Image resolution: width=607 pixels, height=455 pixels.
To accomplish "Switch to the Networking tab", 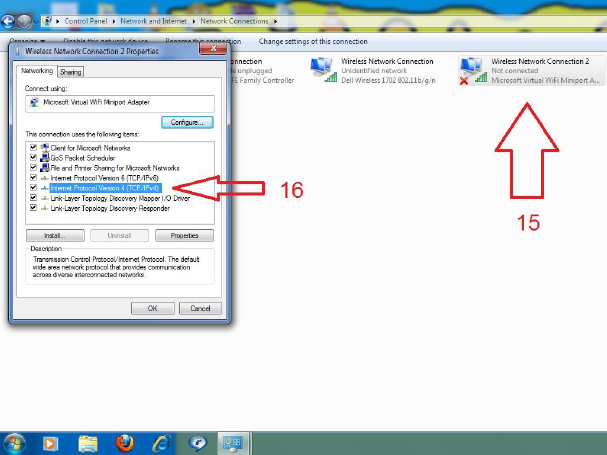I will [x=37, y=71].
